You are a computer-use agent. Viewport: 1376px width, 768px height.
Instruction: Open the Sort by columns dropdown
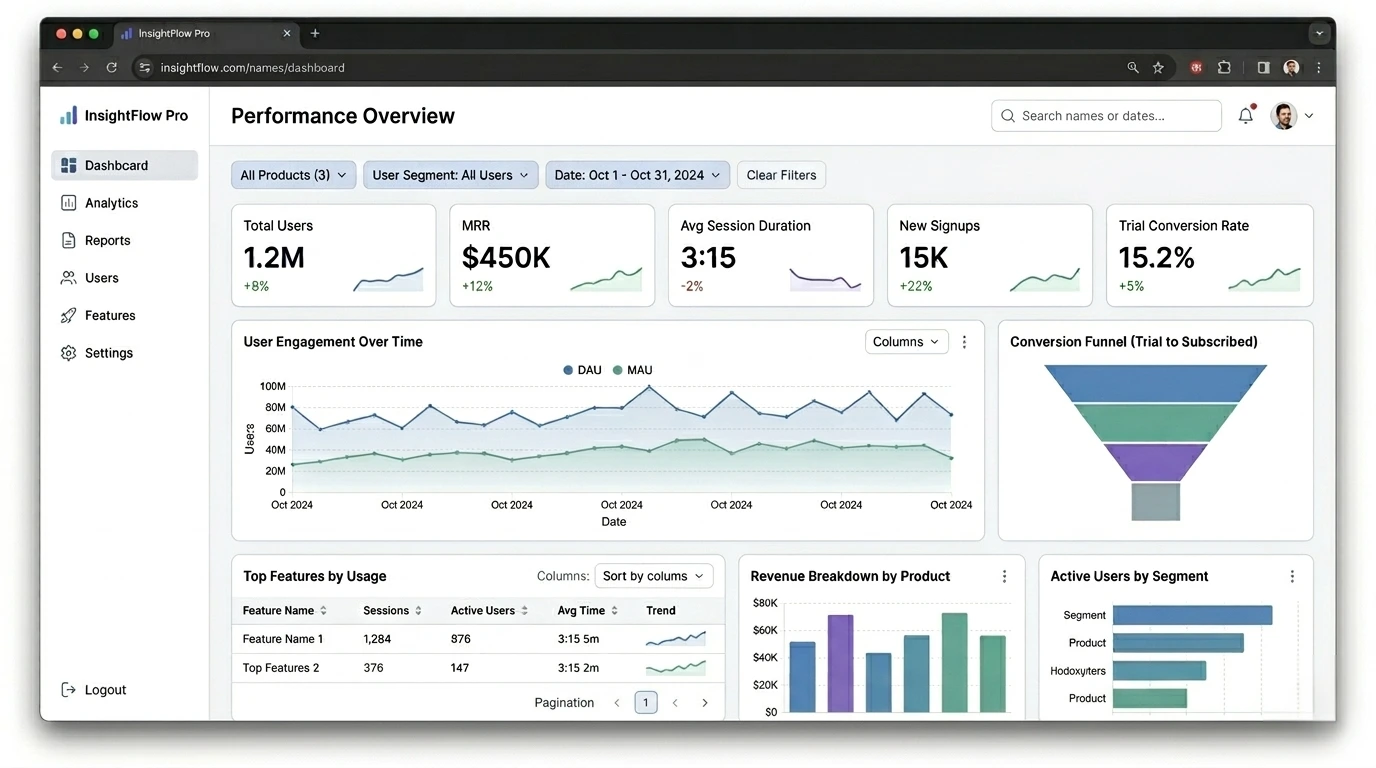pos(653,576)
